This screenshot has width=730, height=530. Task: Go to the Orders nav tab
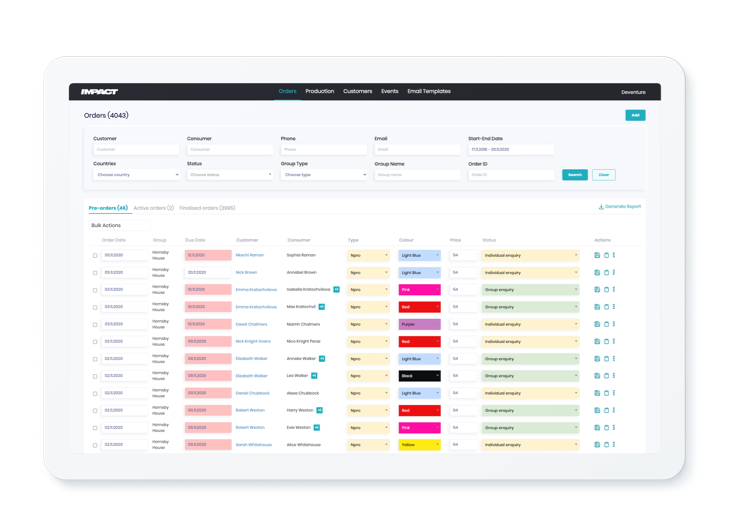pyautogui.click(x=287, y=91)
